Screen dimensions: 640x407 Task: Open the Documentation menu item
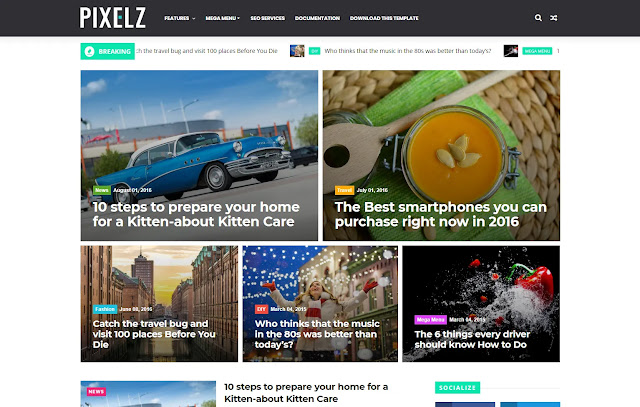click(x=317, y=18)
